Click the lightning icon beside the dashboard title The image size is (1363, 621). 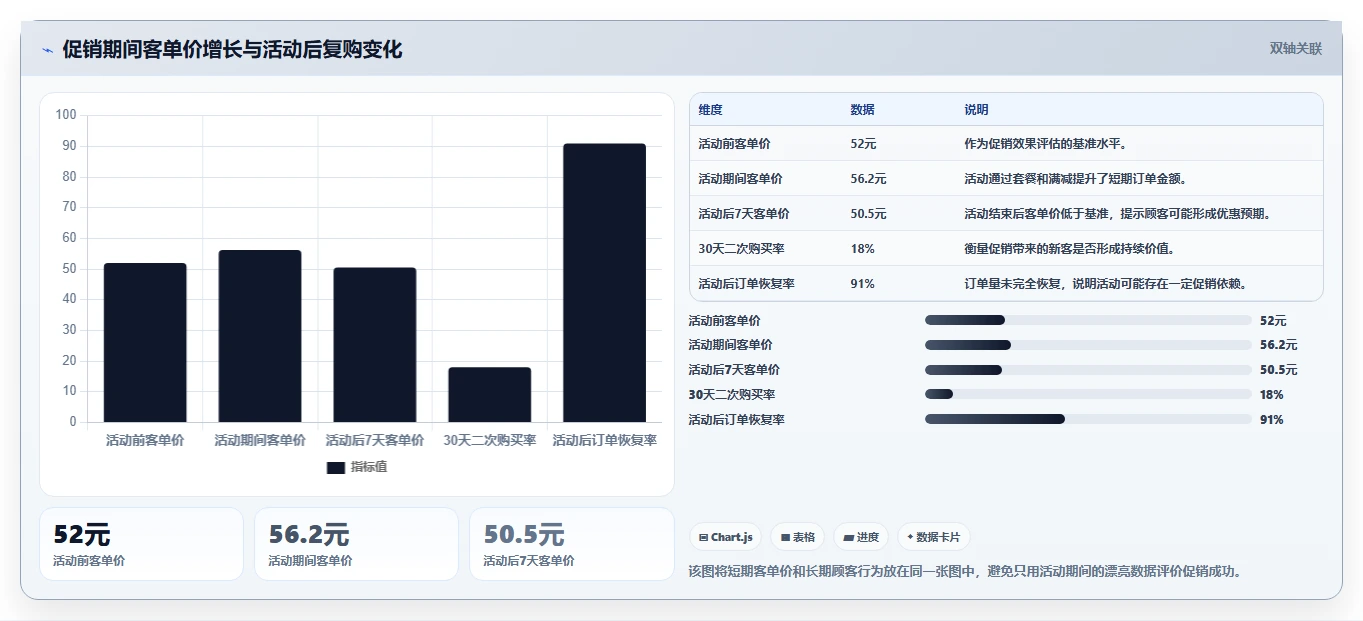pyautogui.click(x=47, y=50)
